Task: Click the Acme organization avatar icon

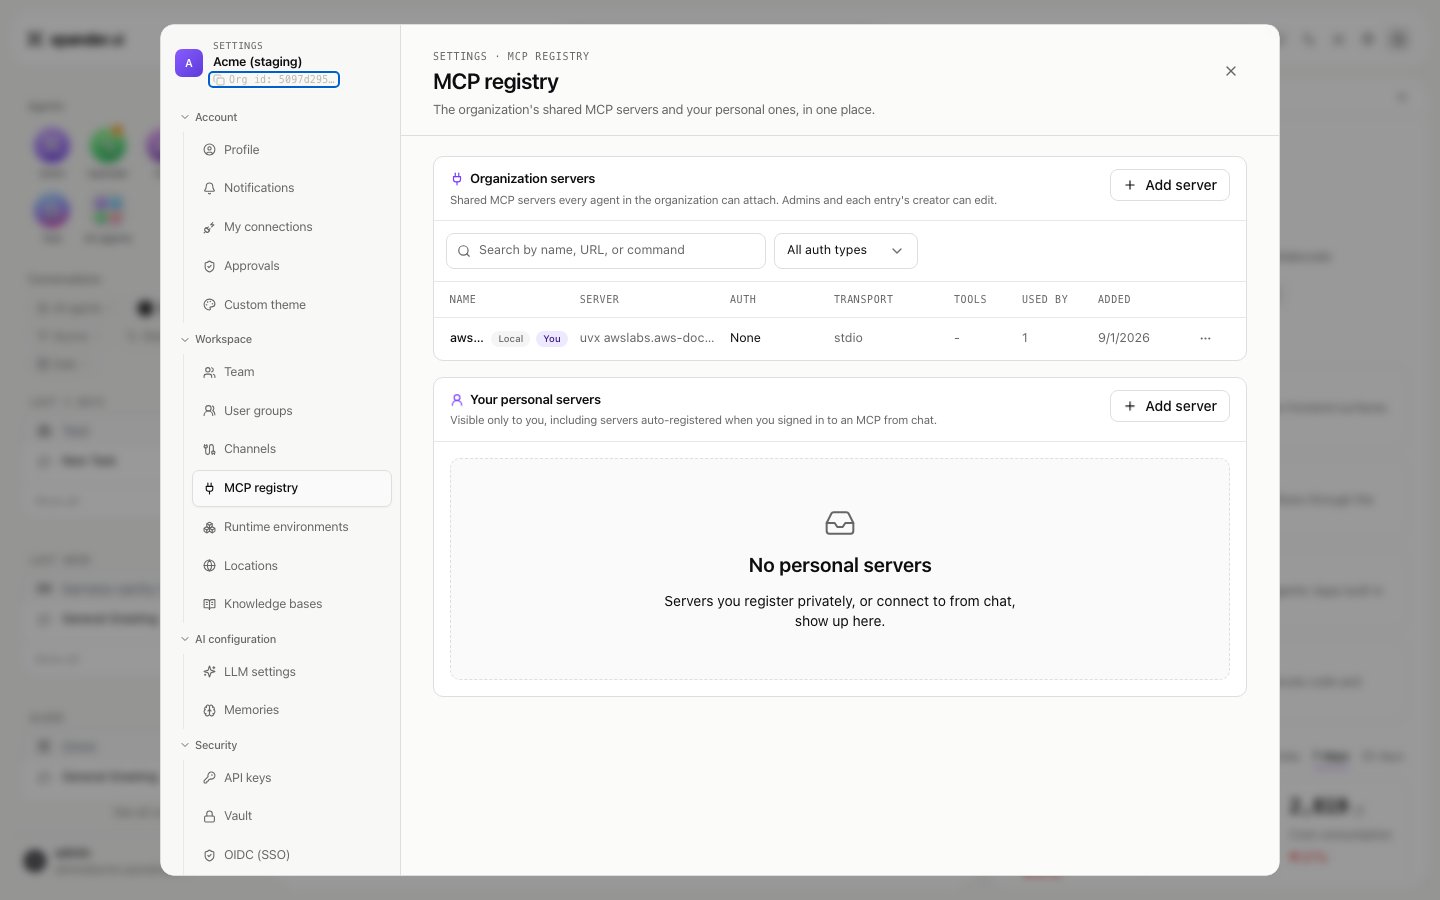Action: click(189, 63)
